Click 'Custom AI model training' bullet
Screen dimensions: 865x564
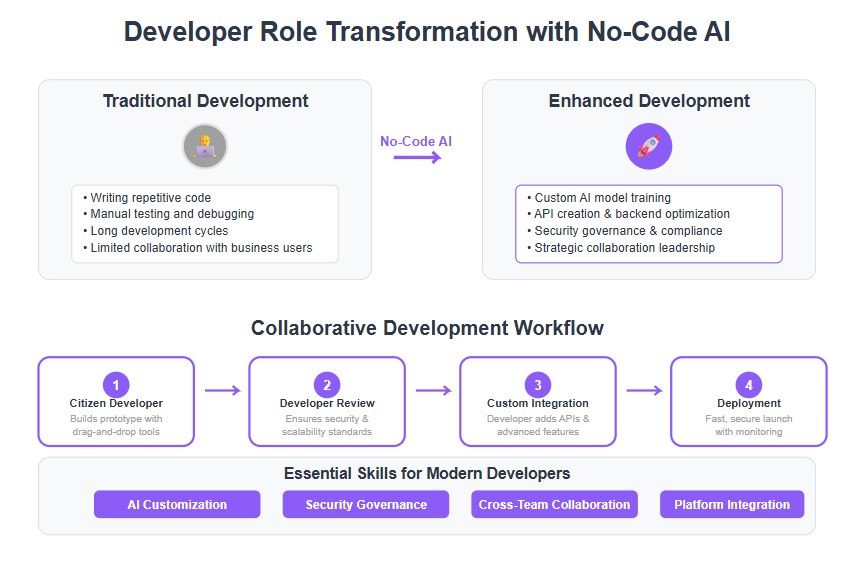(599, 198)
